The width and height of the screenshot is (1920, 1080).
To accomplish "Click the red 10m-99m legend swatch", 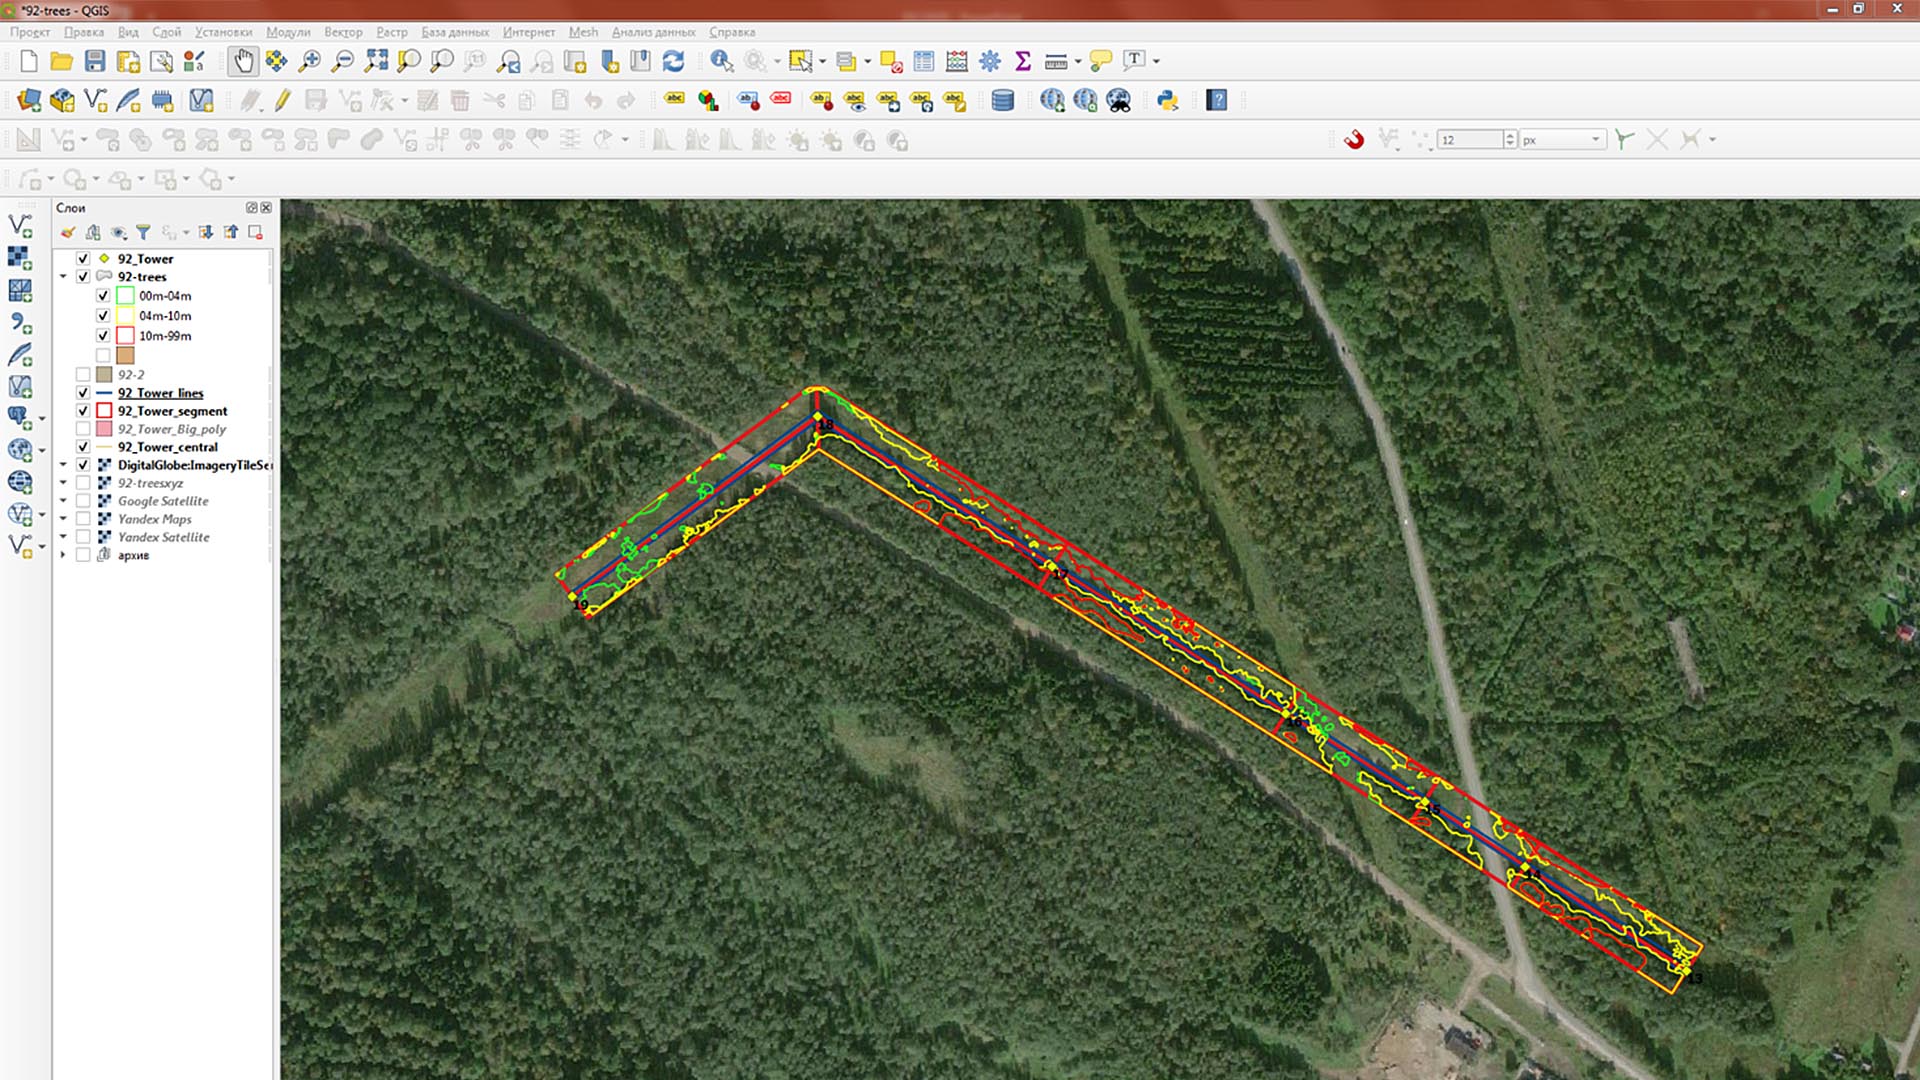I will click(125, 336).
